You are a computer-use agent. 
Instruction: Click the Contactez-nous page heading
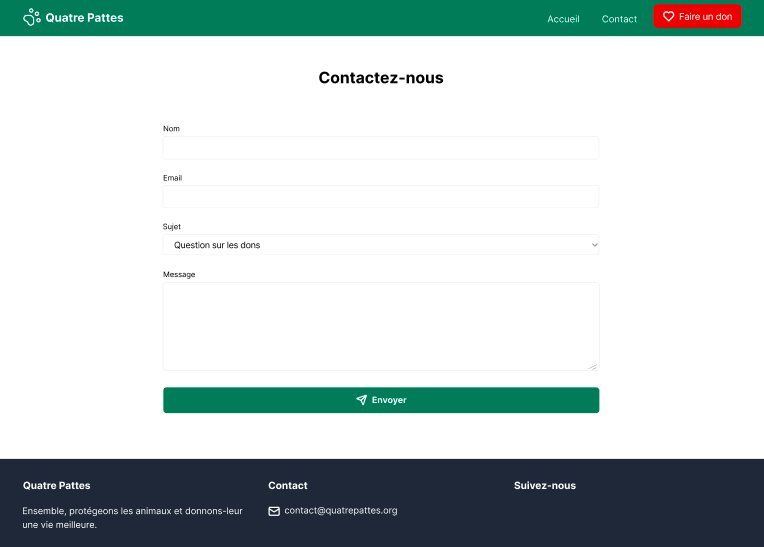tap(381, 78)
